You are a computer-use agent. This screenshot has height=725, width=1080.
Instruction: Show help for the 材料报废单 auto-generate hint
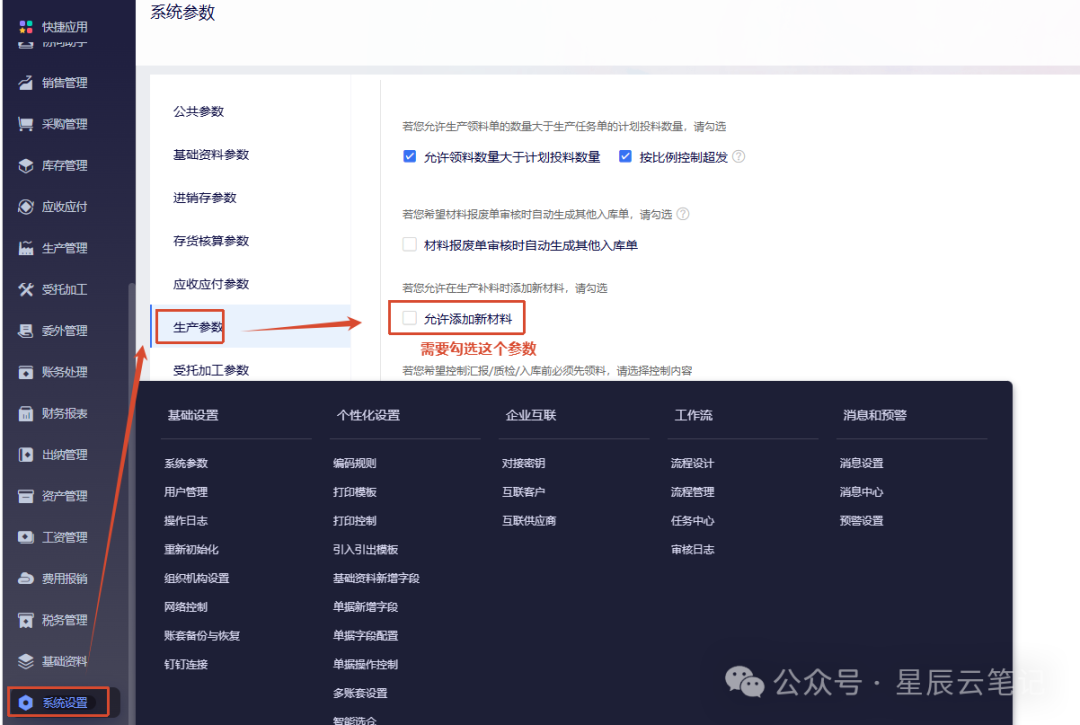pyautogui.click(x=683, y=213)
